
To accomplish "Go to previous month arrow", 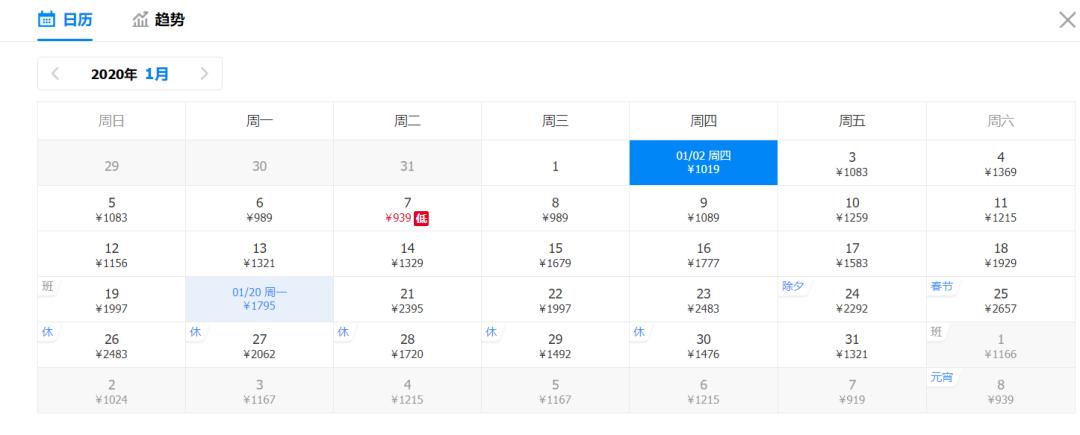I will (x=55, y=73).
